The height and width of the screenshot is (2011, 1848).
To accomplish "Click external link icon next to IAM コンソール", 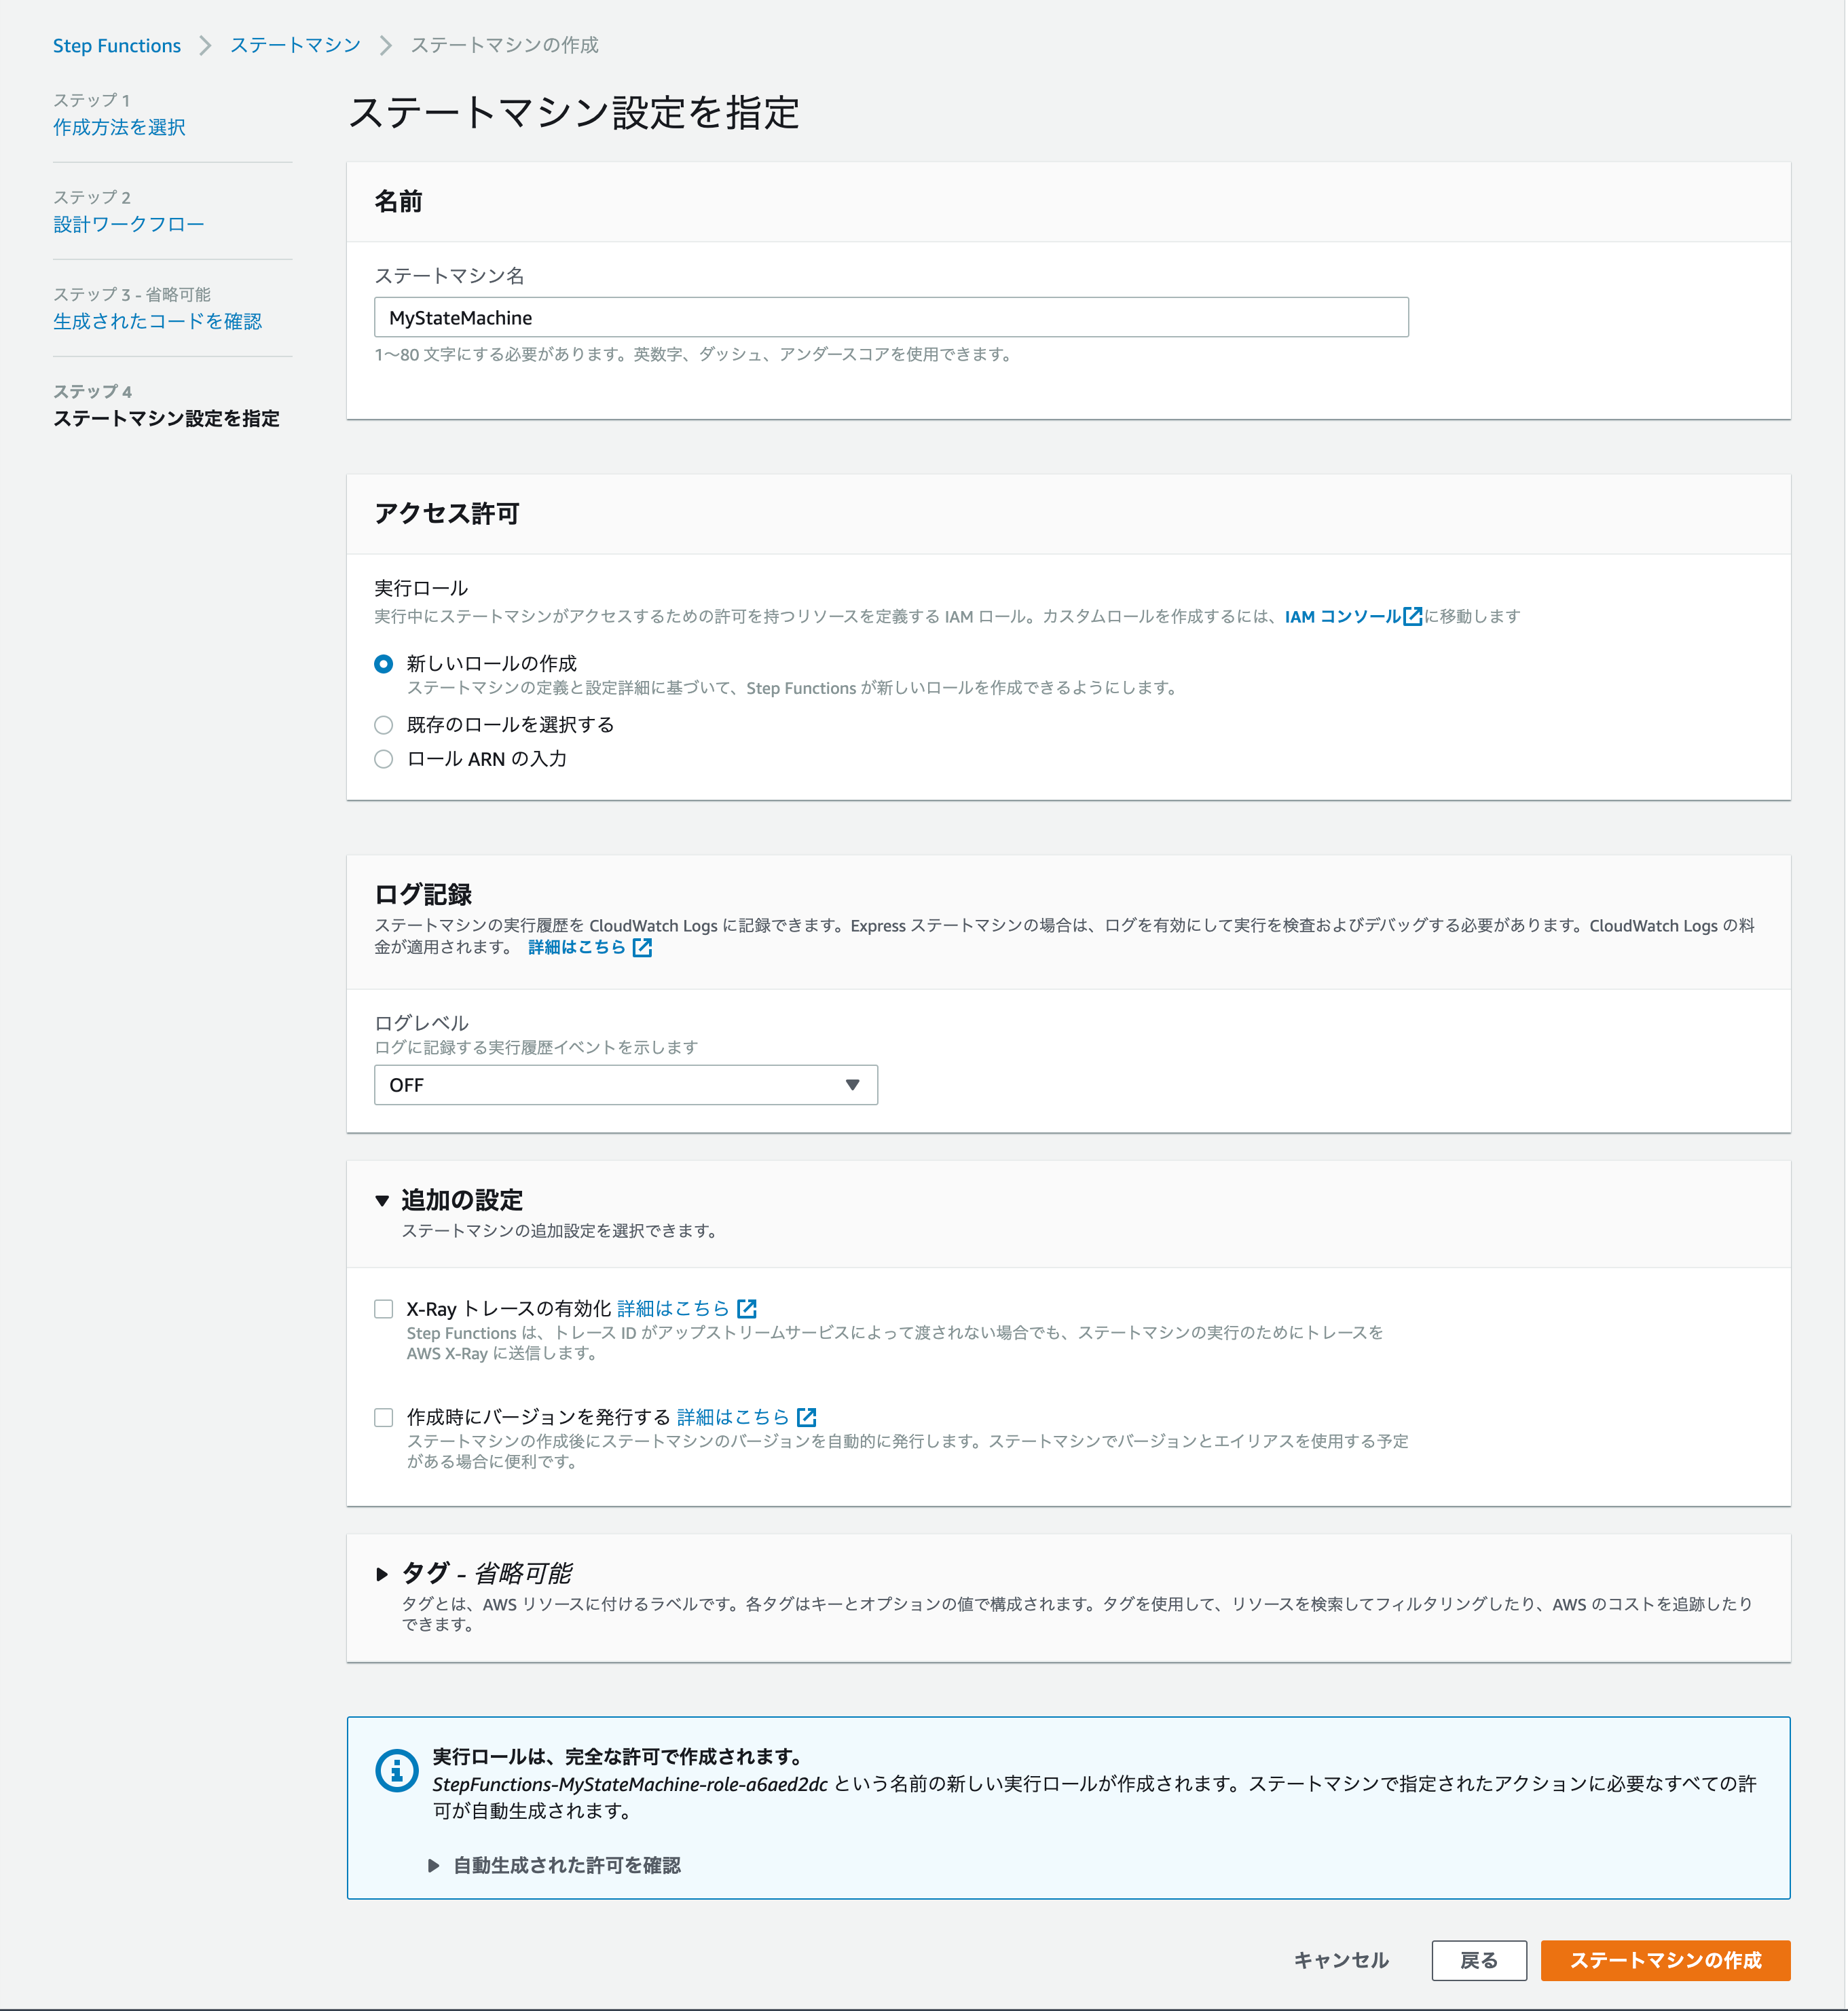I will tap(1412, 616).
